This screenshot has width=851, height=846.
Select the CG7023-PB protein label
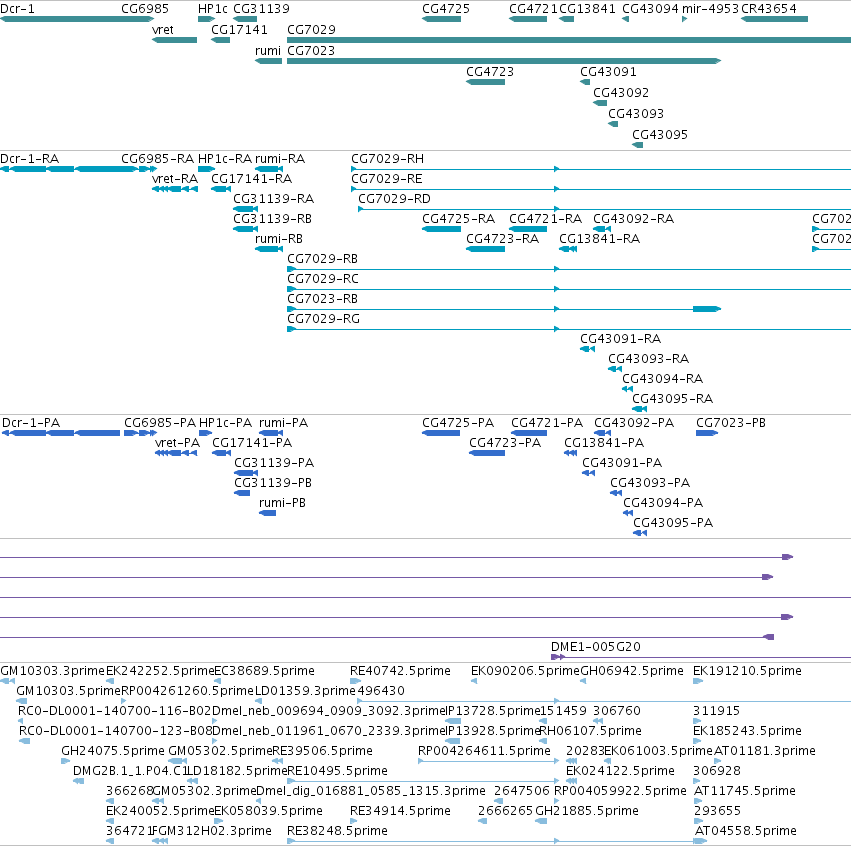[731, 423]
